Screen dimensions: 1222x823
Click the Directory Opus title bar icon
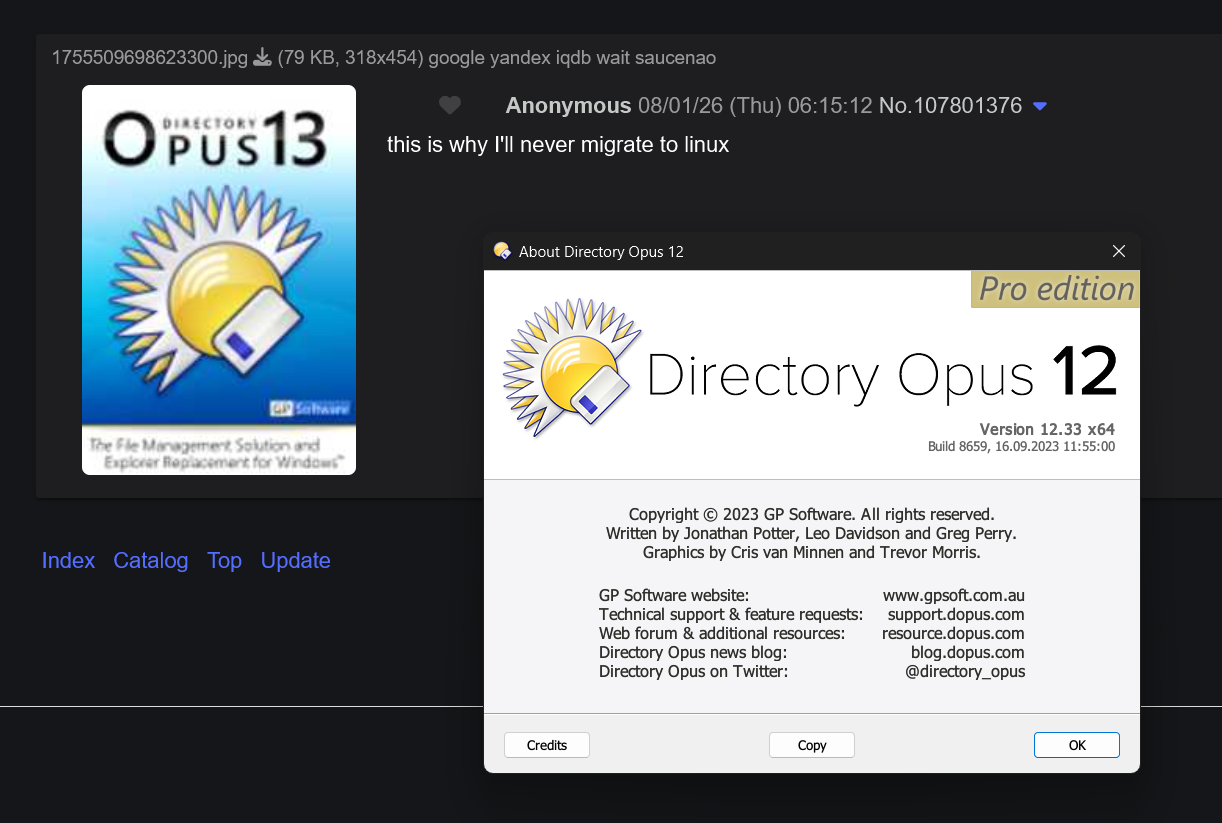pyautogui.click(x=502, y=251)
